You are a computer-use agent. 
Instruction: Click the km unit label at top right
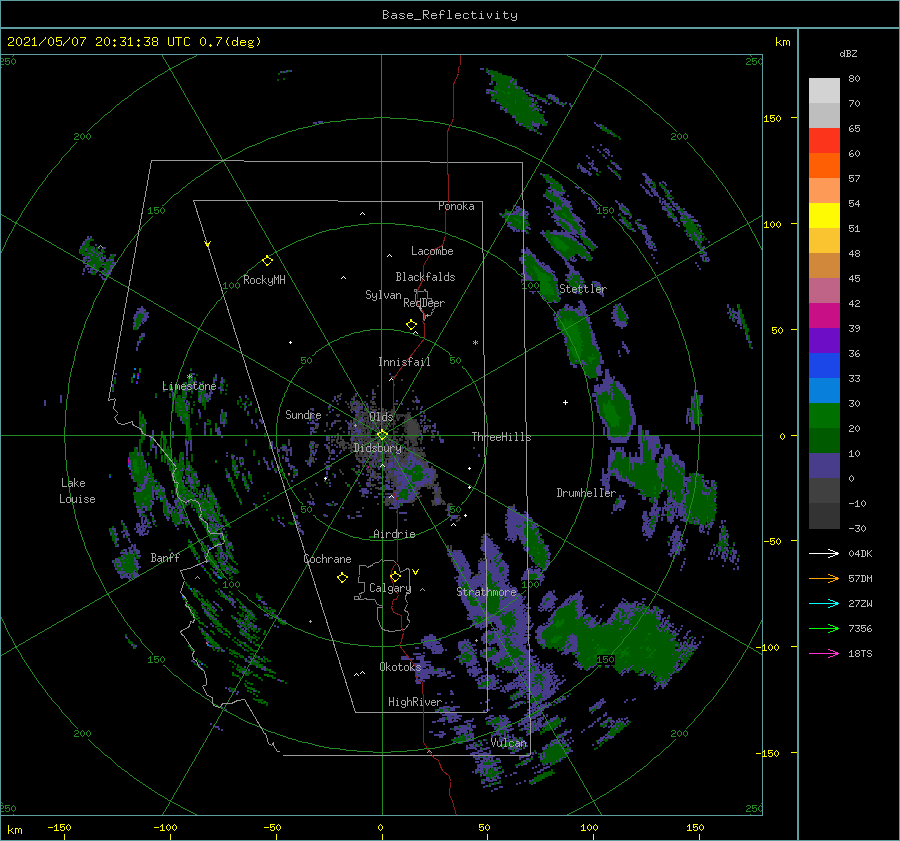pos(782,42)
